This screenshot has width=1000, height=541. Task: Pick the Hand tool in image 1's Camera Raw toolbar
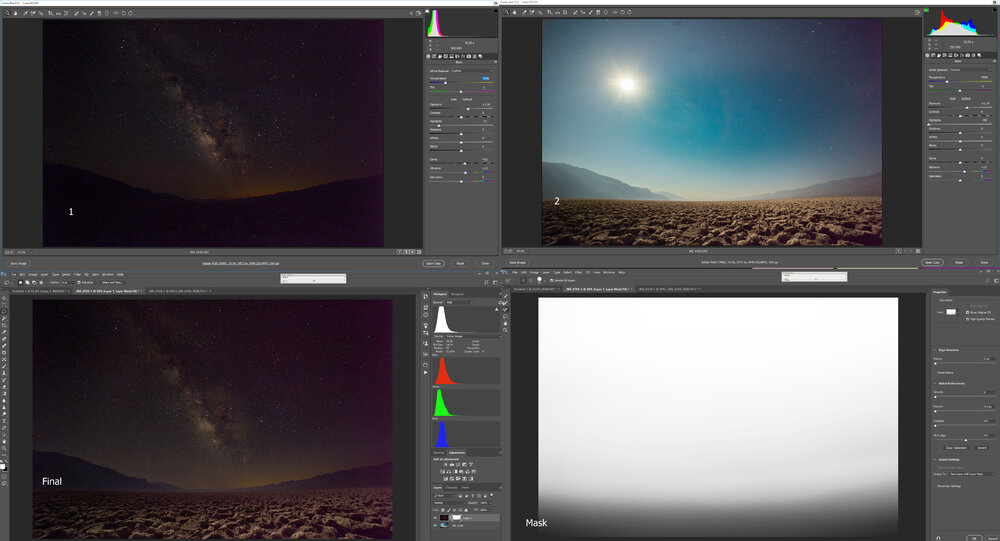click(x=14, y=13)
